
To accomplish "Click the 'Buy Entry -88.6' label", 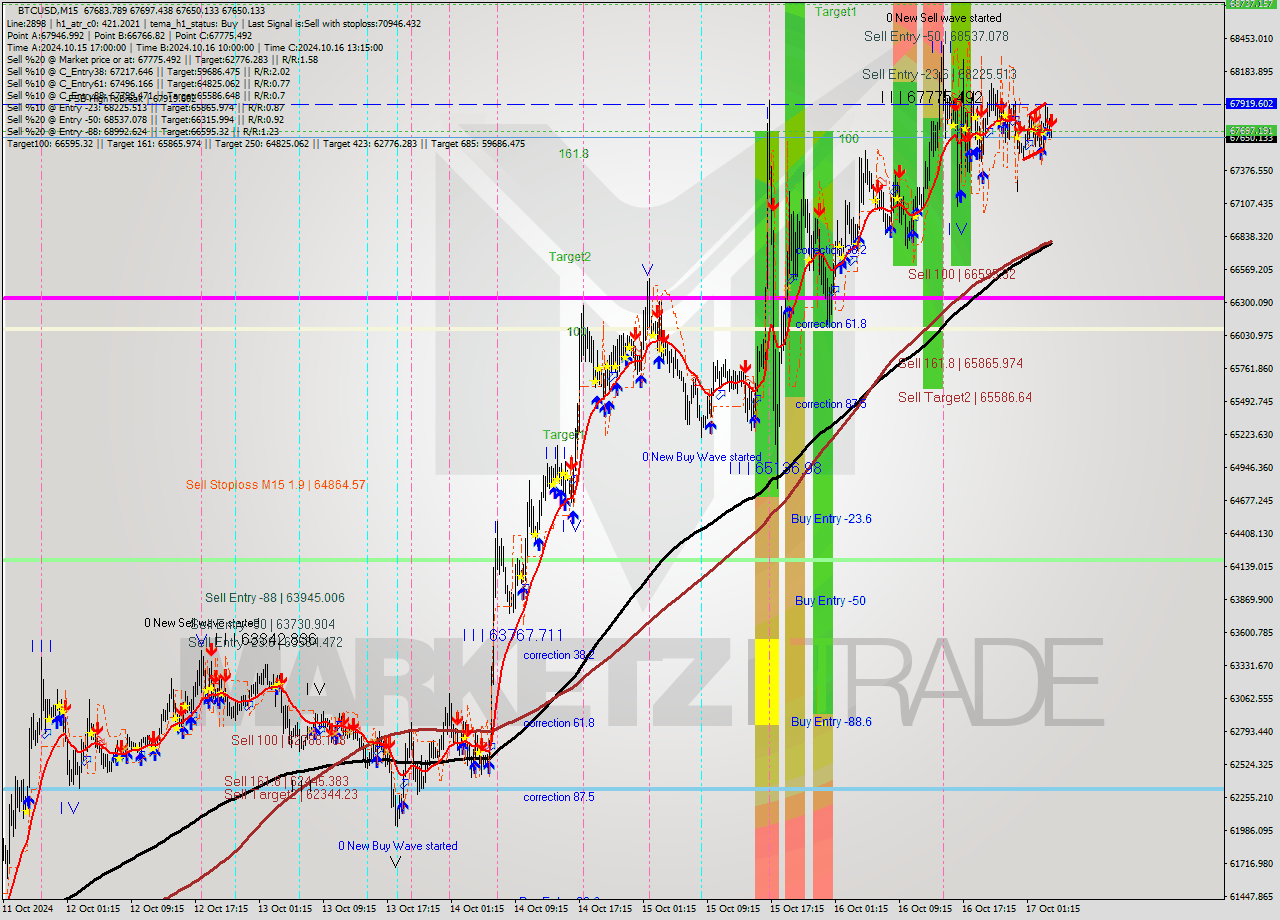I will (831, 722).
